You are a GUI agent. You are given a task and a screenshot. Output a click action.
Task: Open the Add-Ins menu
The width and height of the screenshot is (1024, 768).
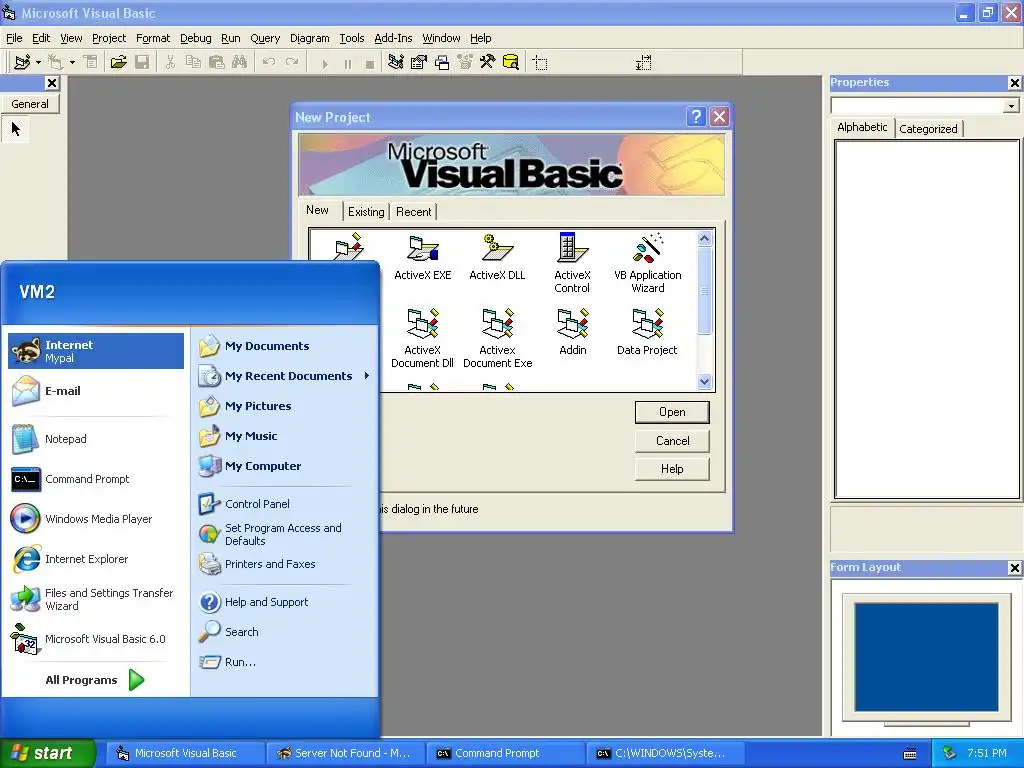pos(393,38)
